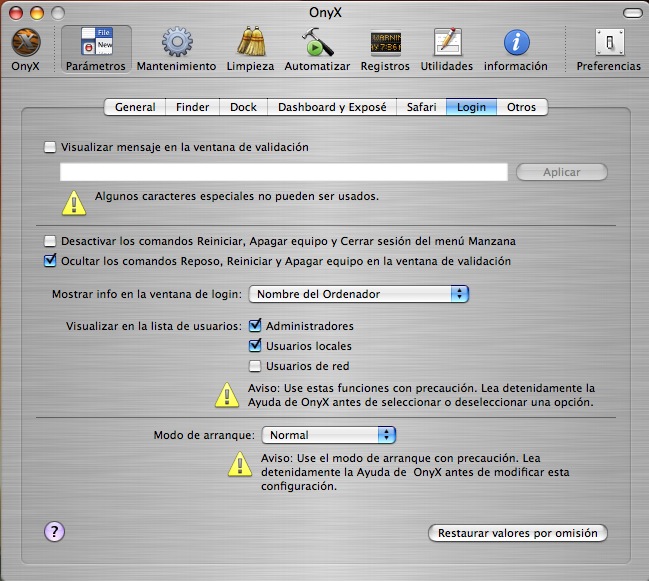Switch to the Safari tab
This screenshot has height=581, width=649.
(421, 107)
